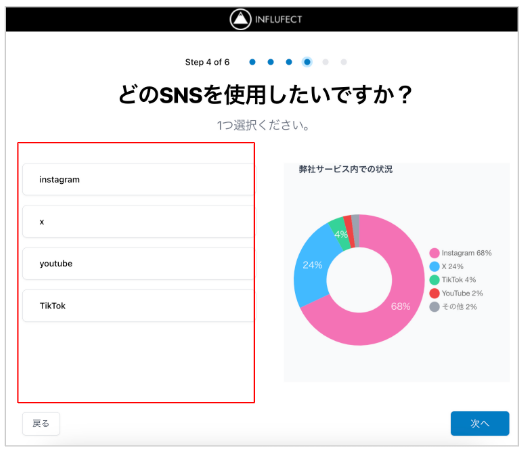Image resolution: width=523 pixels, height=453 pixels.
Task: Click the heading どのSNSを使用したいですか？
Action: [266, 94]
